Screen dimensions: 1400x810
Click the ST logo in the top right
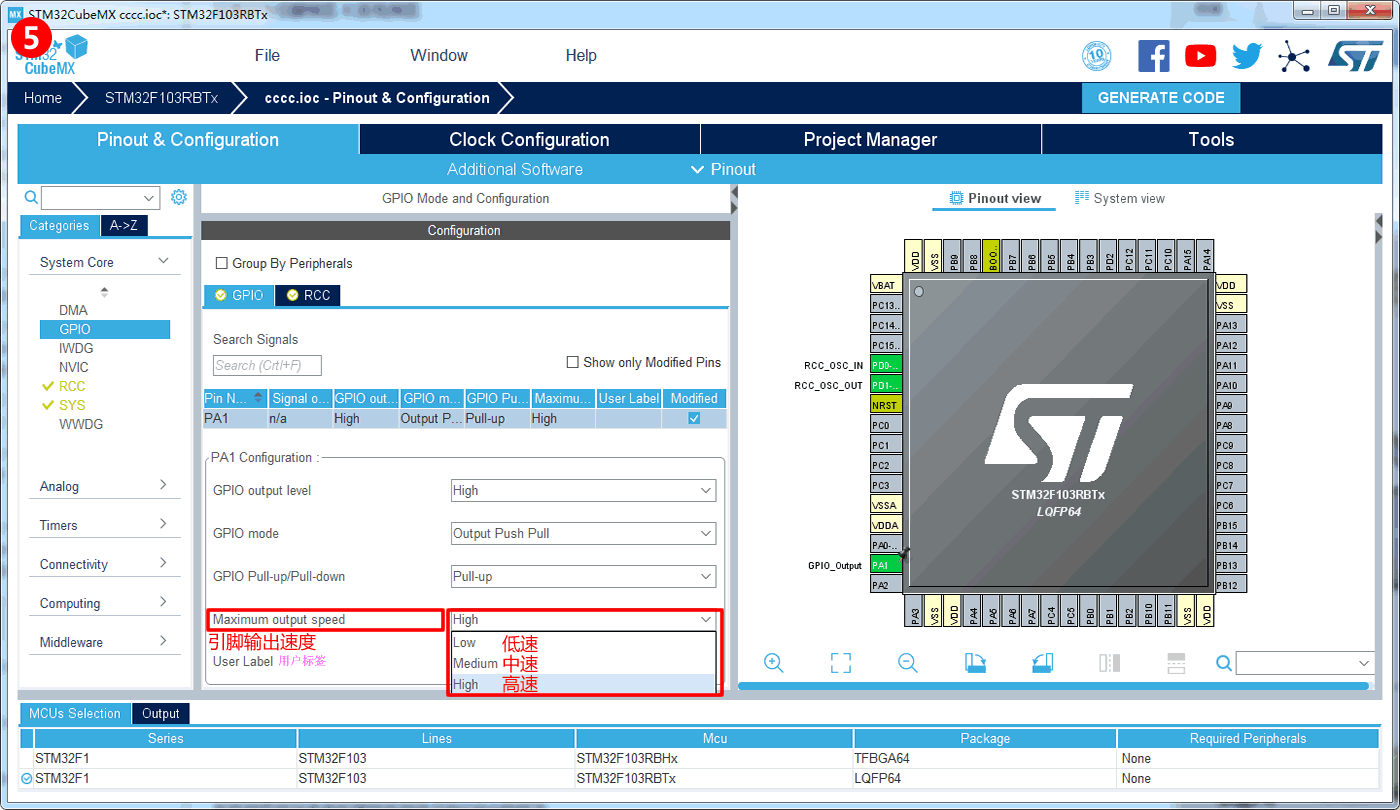[x=1354, y=56]
